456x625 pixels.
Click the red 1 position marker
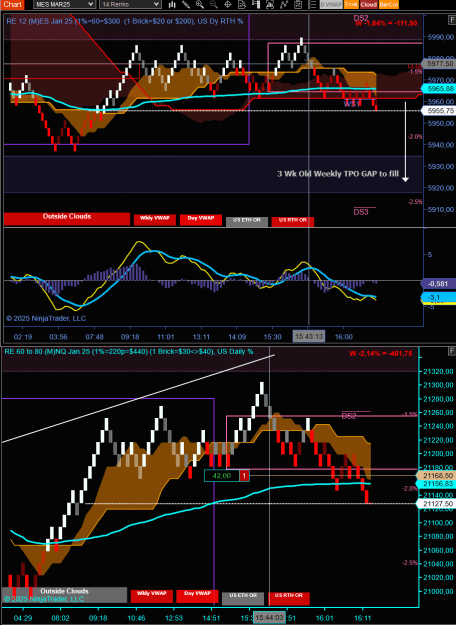(244, 476)
